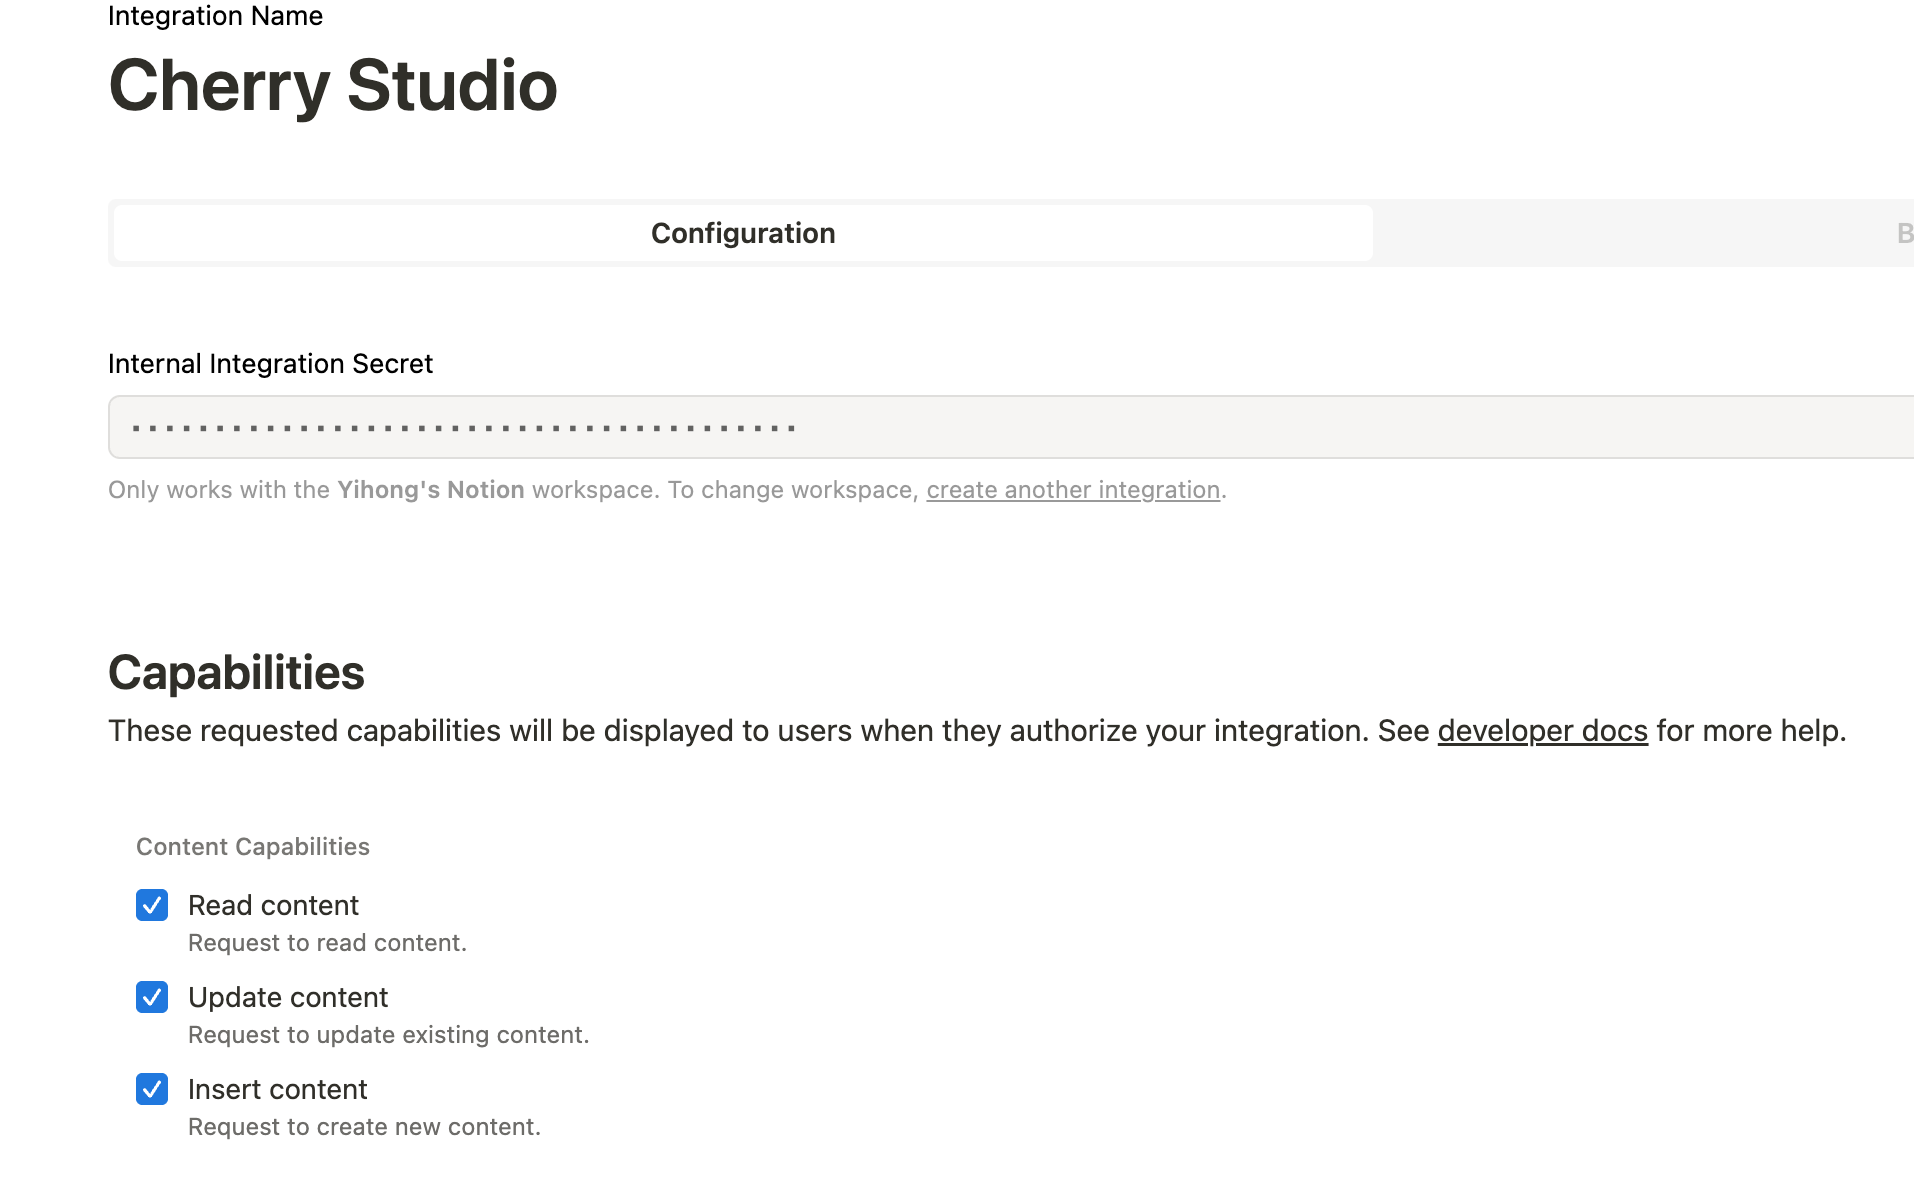This screenshot has width=1914, height=1178.
Task: Click the Integration Name label
Action: pos(215,15)
